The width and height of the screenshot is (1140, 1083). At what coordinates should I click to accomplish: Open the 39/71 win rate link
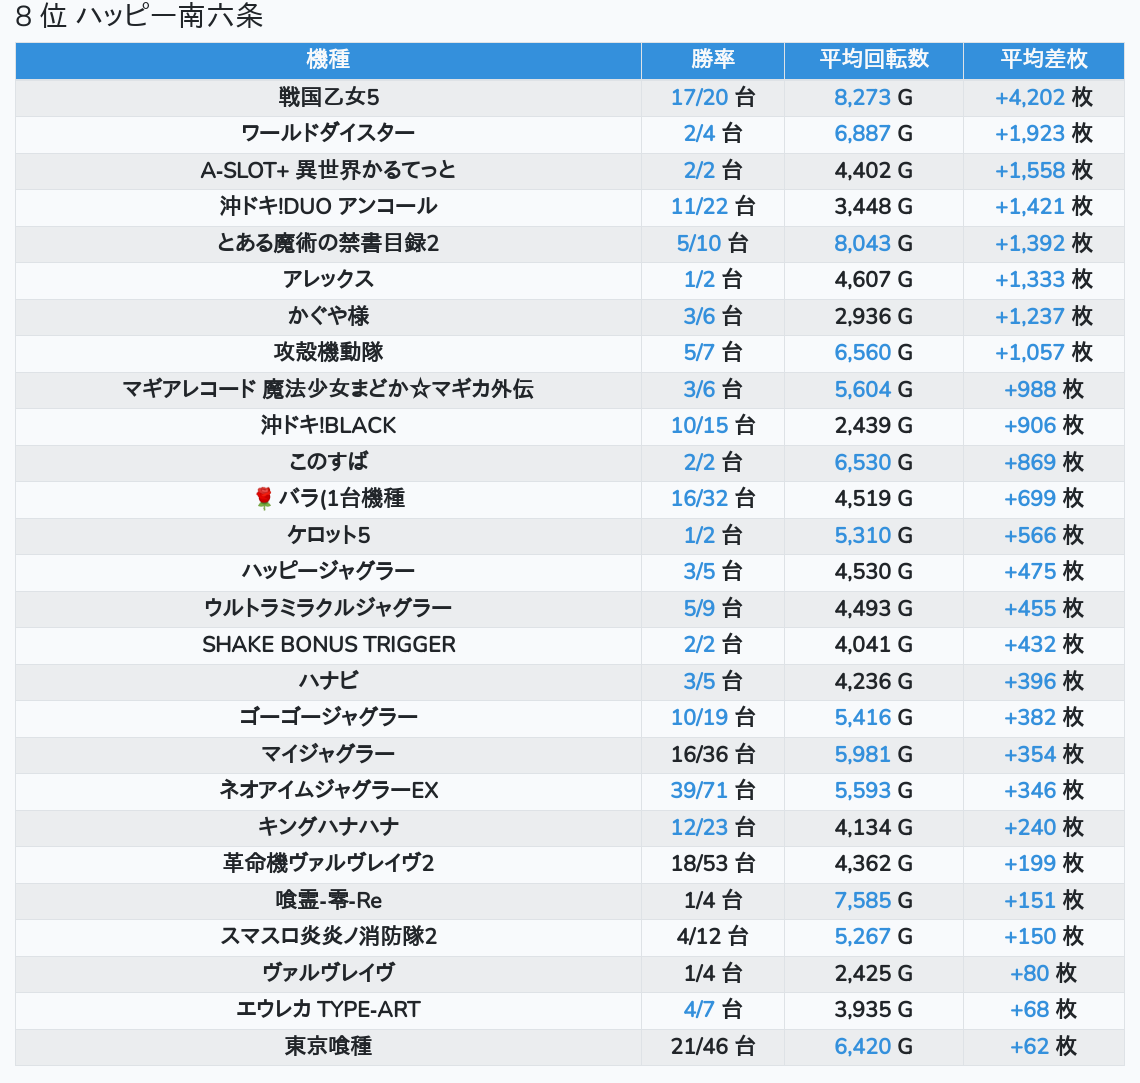699,790
